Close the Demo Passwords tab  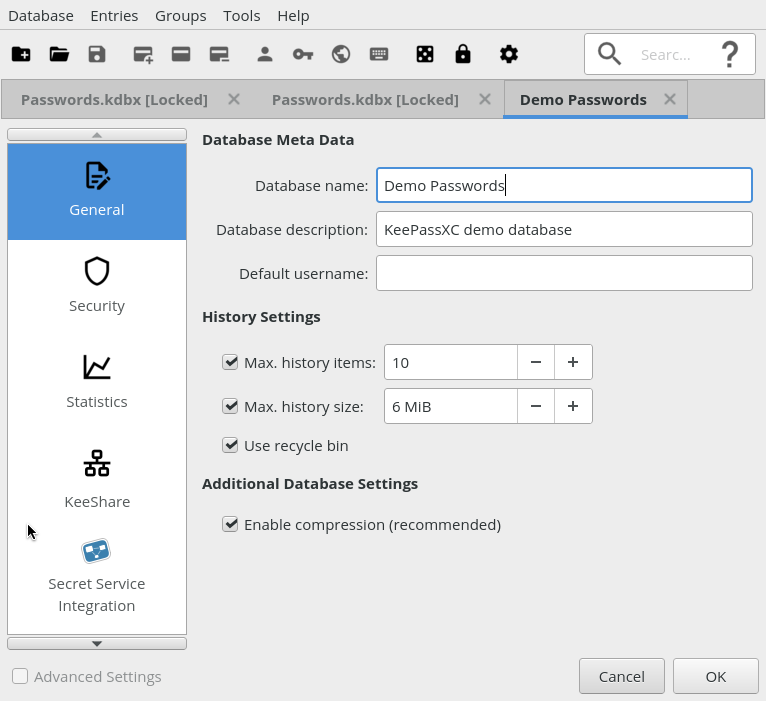pos(670,99)
